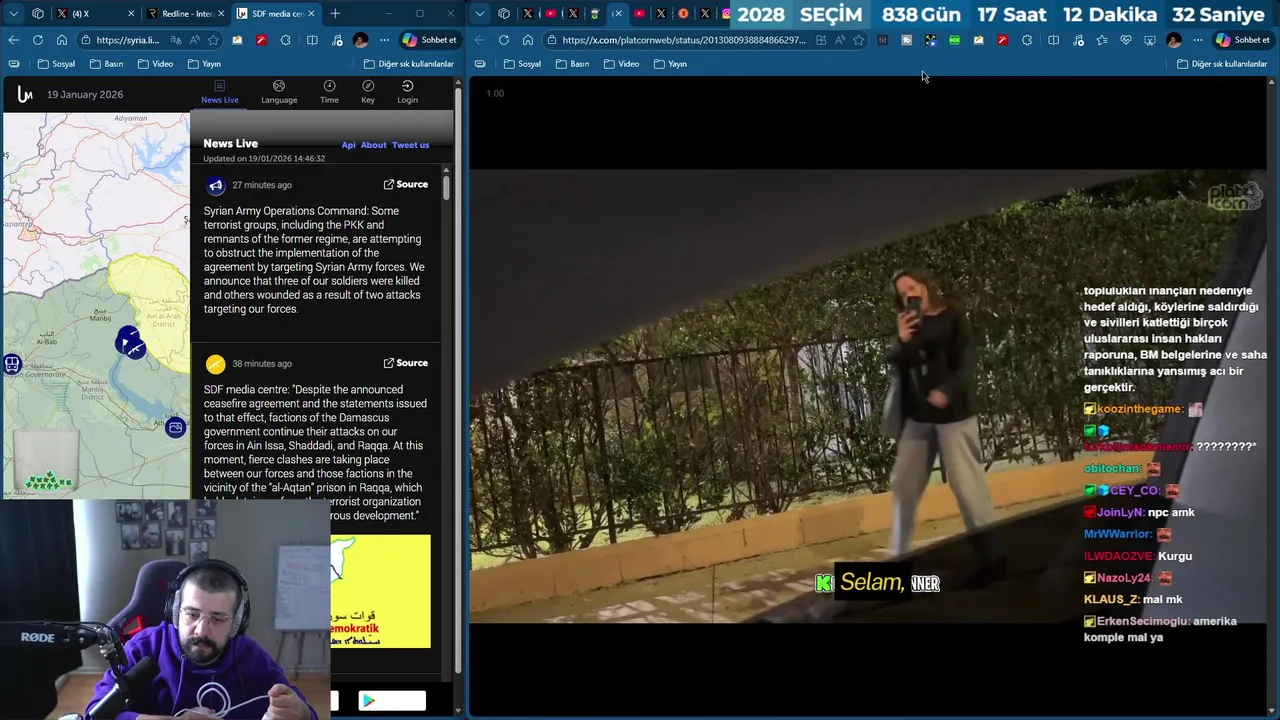Expand Video bookmarks folder in left browser

pyautogui.click(x=155, y=64)
